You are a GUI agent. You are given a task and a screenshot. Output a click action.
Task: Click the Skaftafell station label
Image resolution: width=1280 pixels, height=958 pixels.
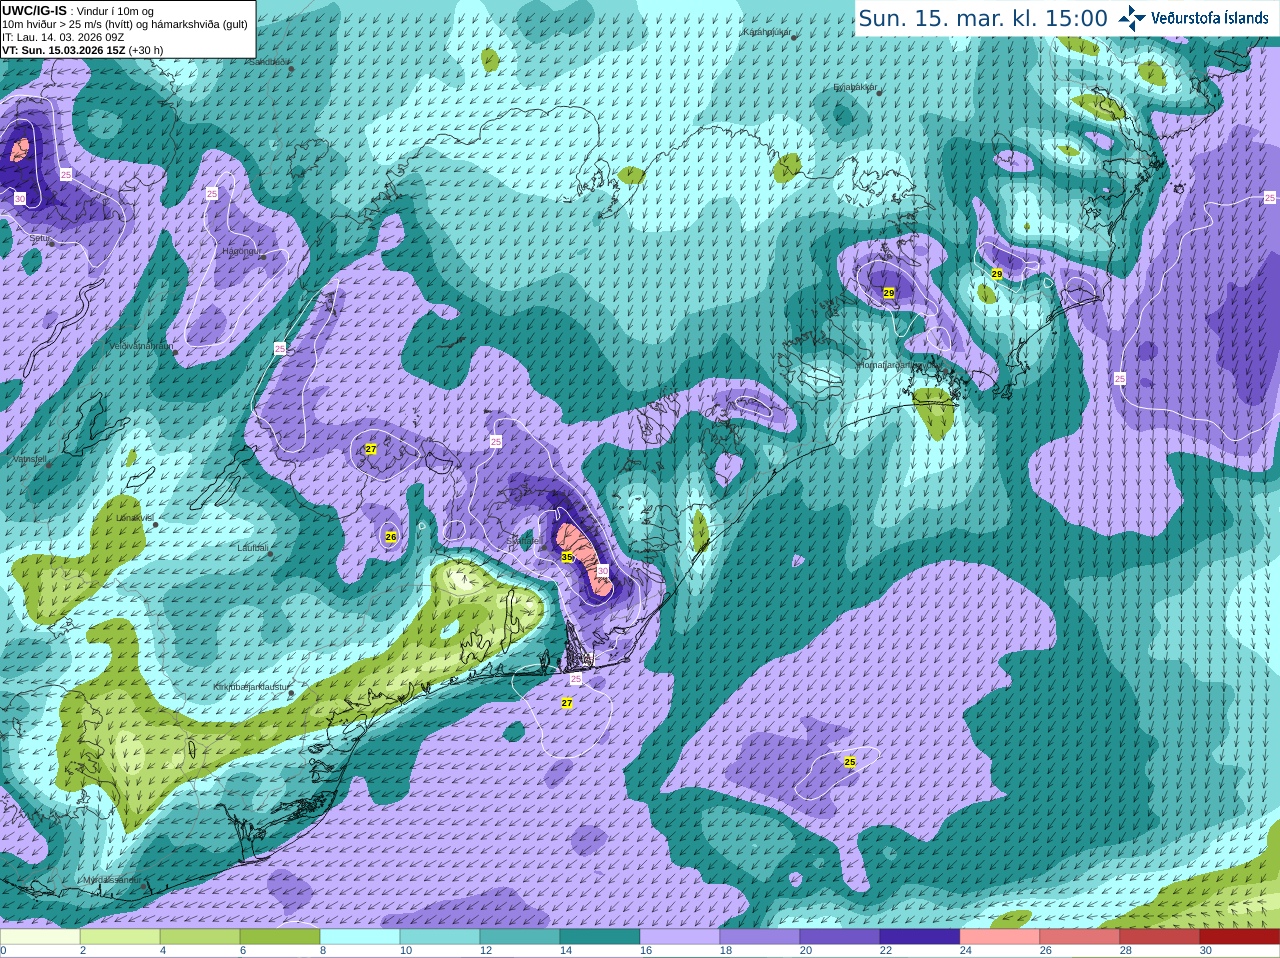[x=523, y=540]
